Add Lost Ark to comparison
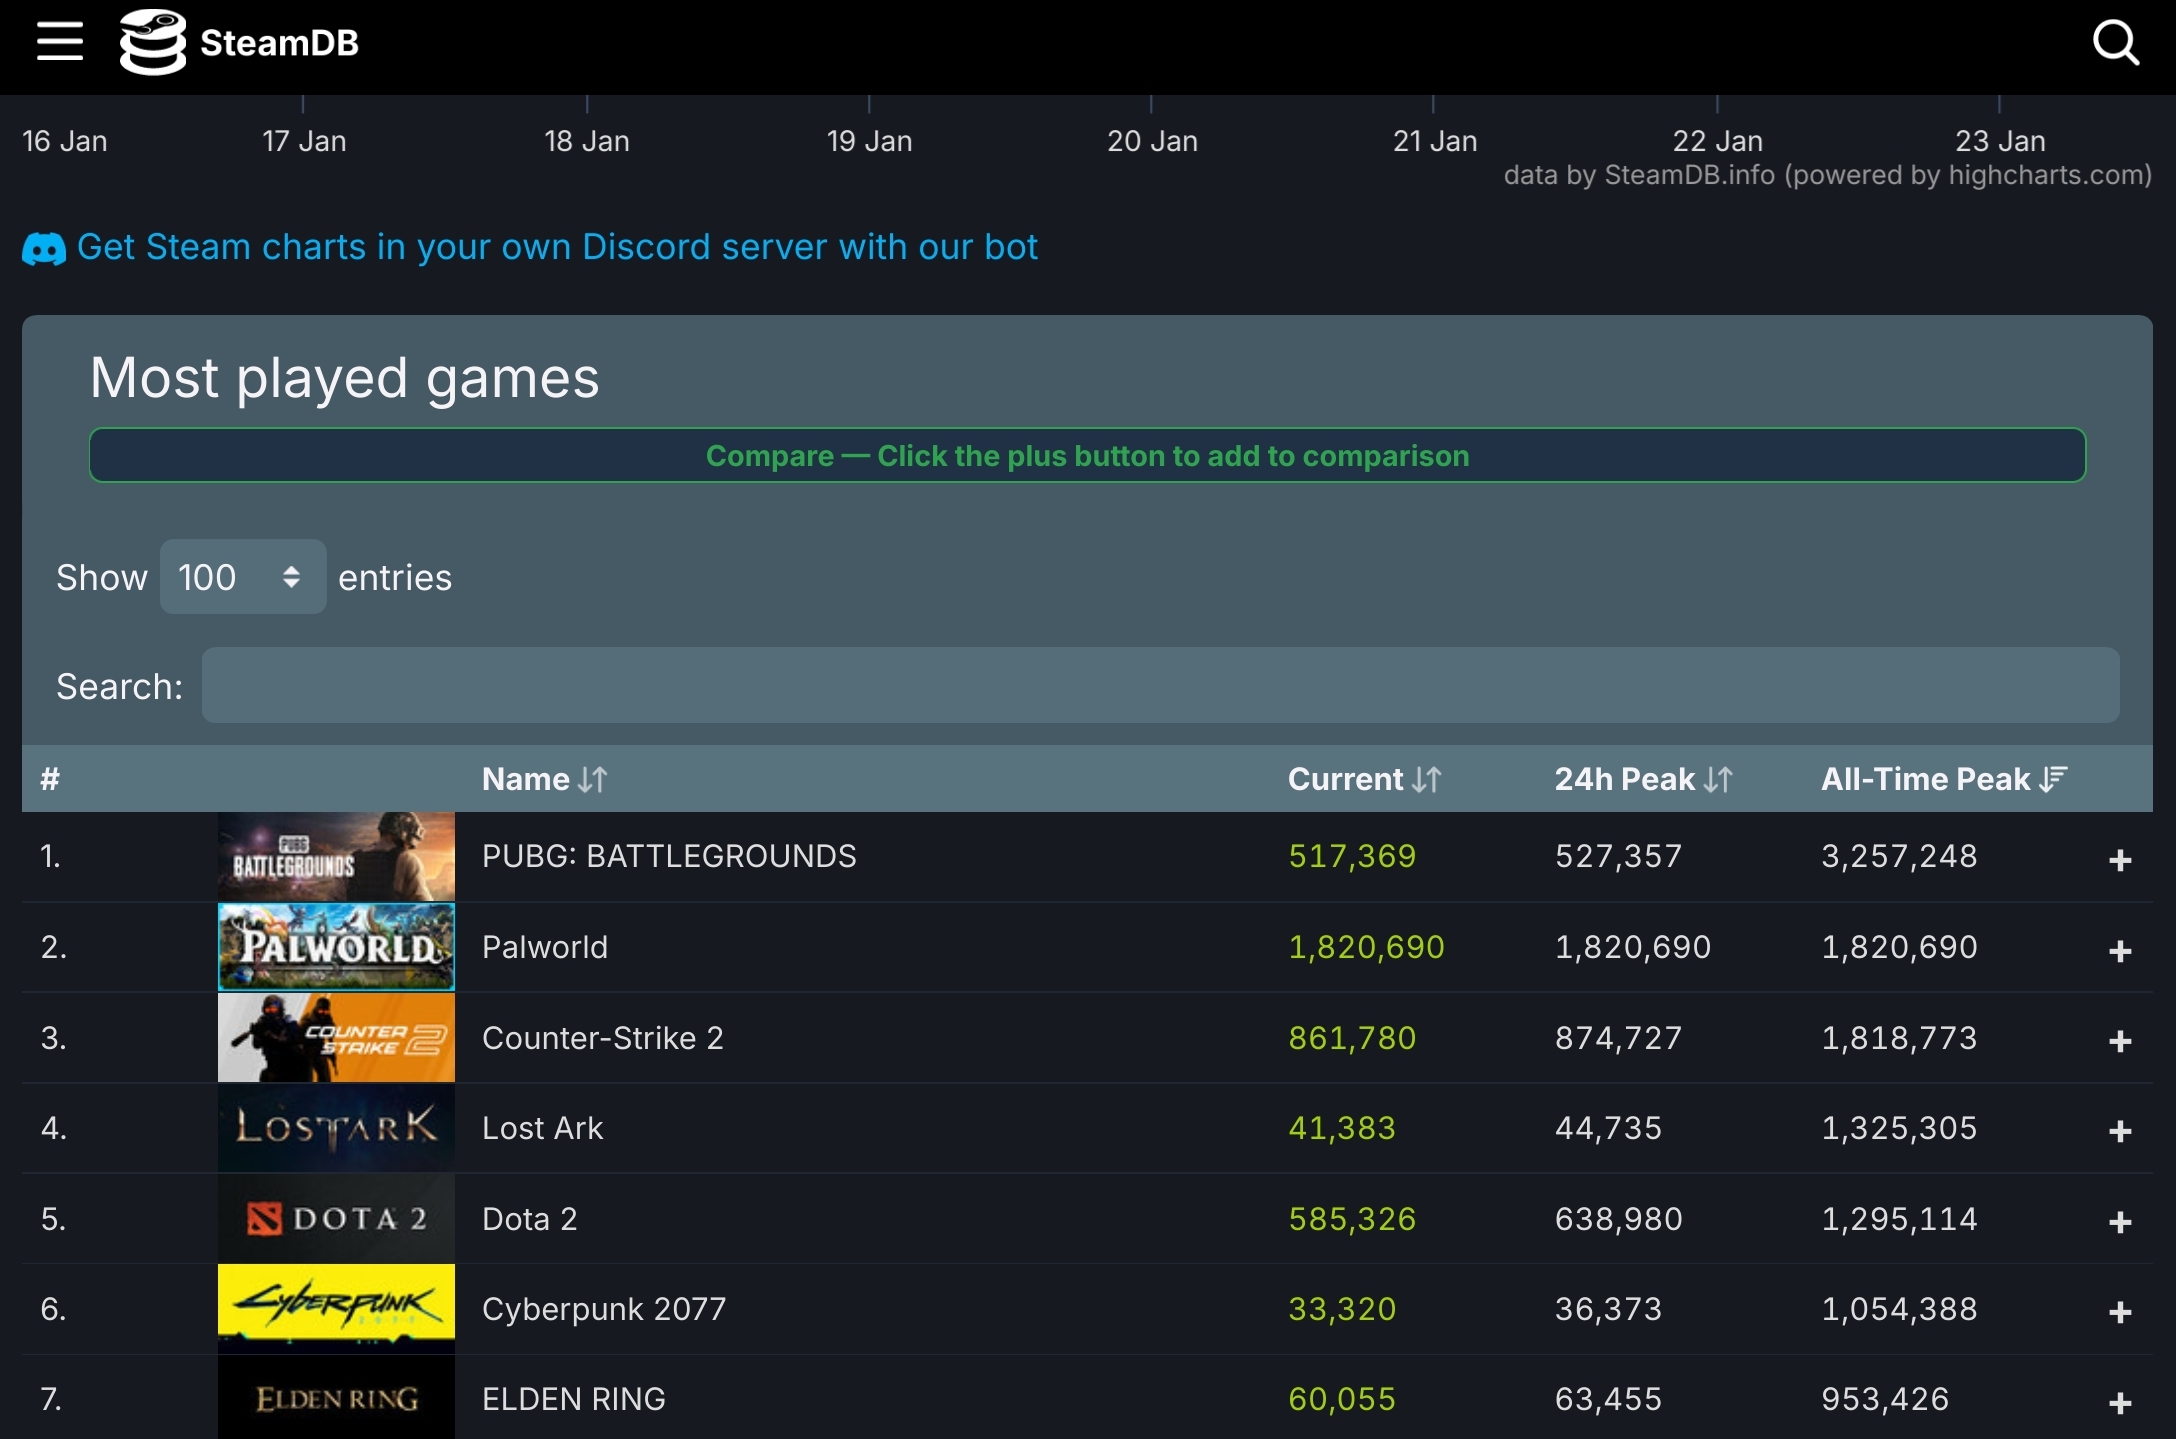This screenshot has width=2176, height=1439. tap(2120, 1131)
